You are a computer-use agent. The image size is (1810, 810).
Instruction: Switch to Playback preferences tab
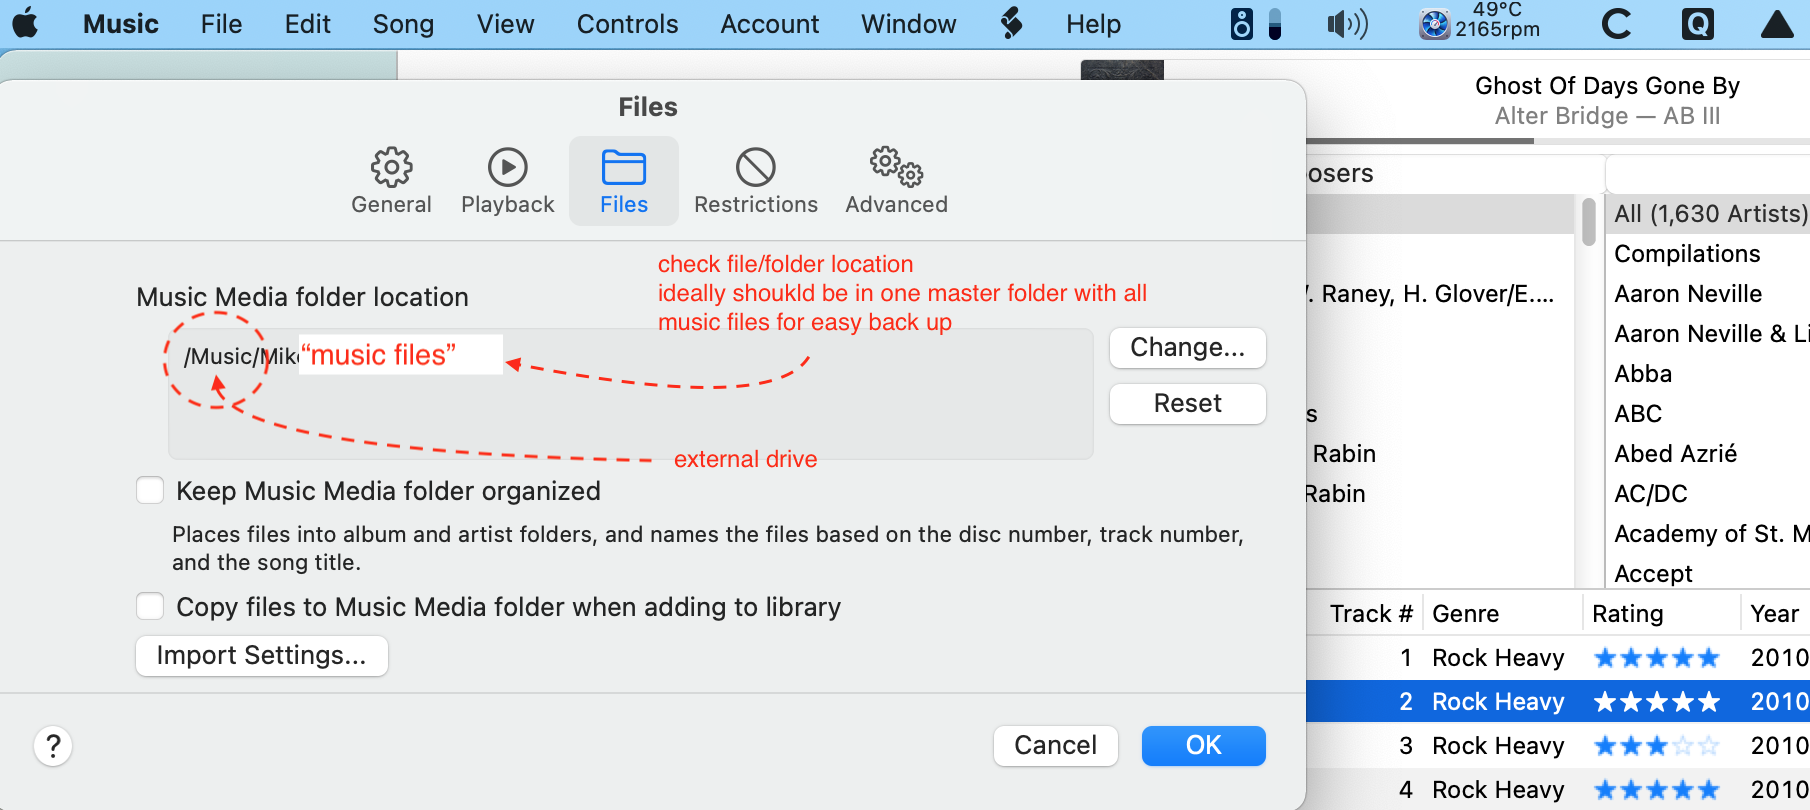[507, 181]
